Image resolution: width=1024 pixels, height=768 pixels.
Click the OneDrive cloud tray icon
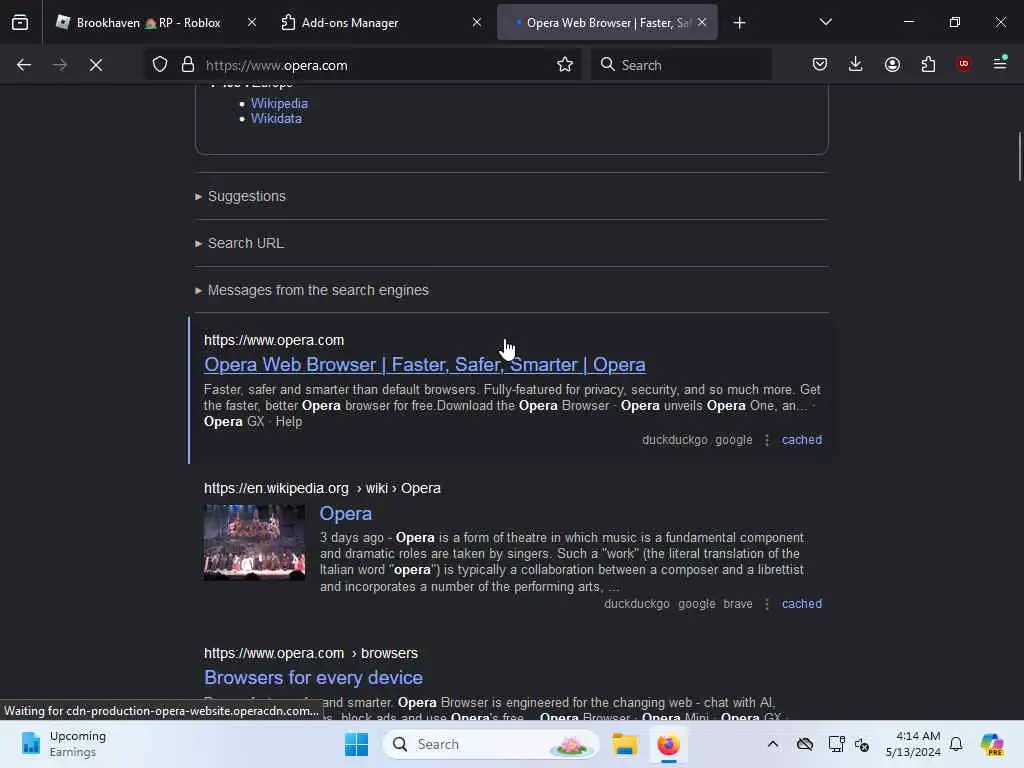coord(805,744)
